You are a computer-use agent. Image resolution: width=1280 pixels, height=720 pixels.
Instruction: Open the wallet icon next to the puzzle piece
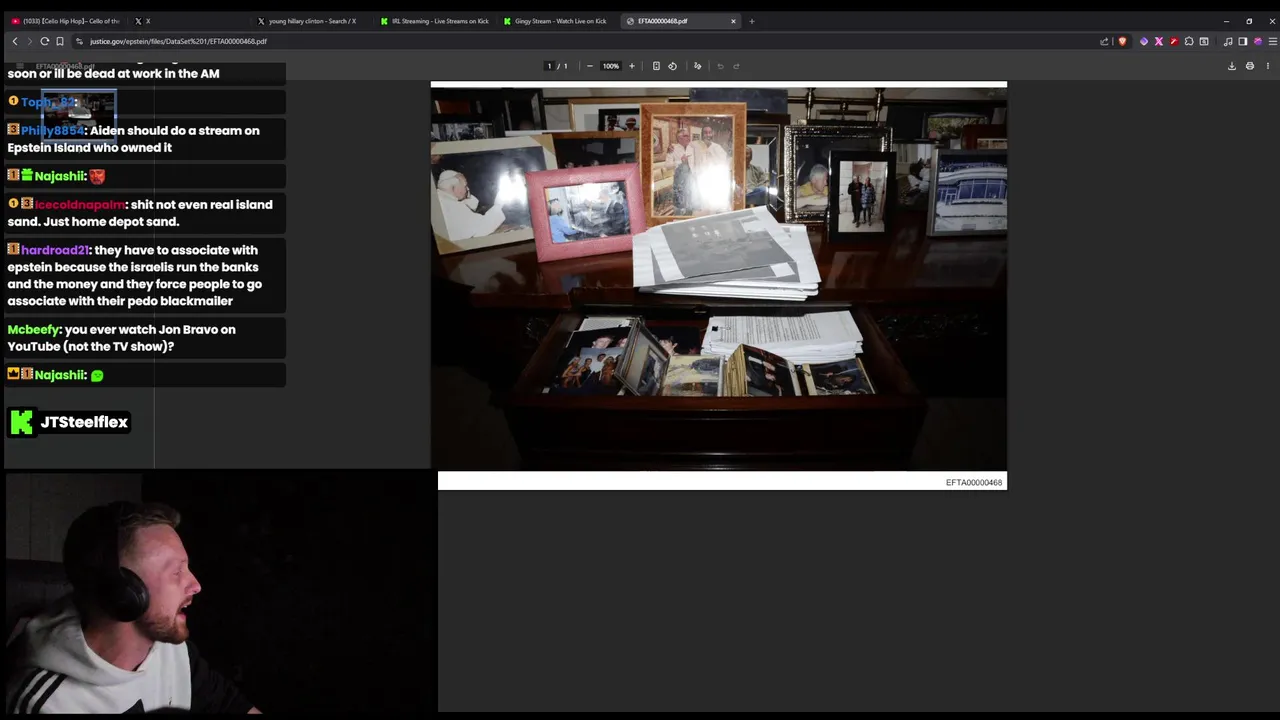point(1204,41)
